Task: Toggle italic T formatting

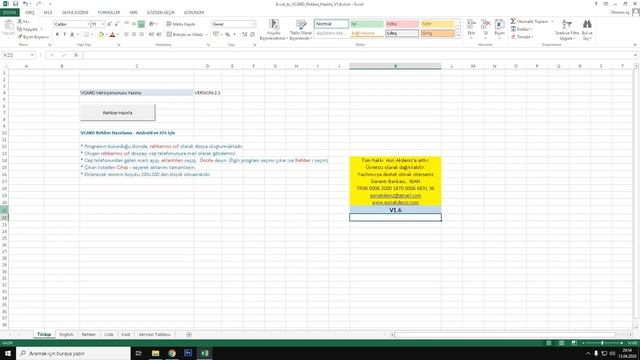Action: click(64, 35)
